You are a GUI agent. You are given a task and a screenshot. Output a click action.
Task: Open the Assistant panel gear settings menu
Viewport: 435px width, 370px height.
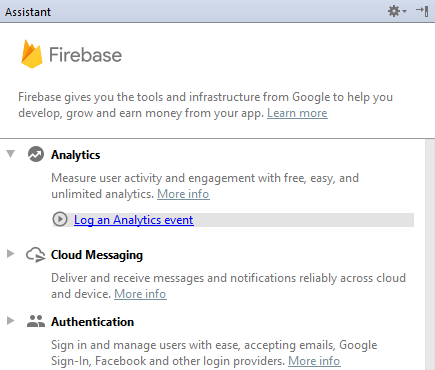tap(397, 11)
